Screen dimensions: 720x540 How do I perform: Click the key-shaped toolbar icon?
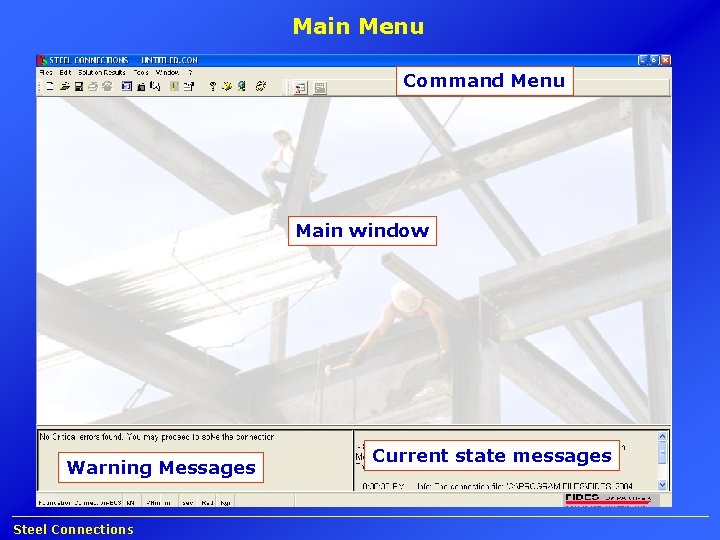(213, 86)
